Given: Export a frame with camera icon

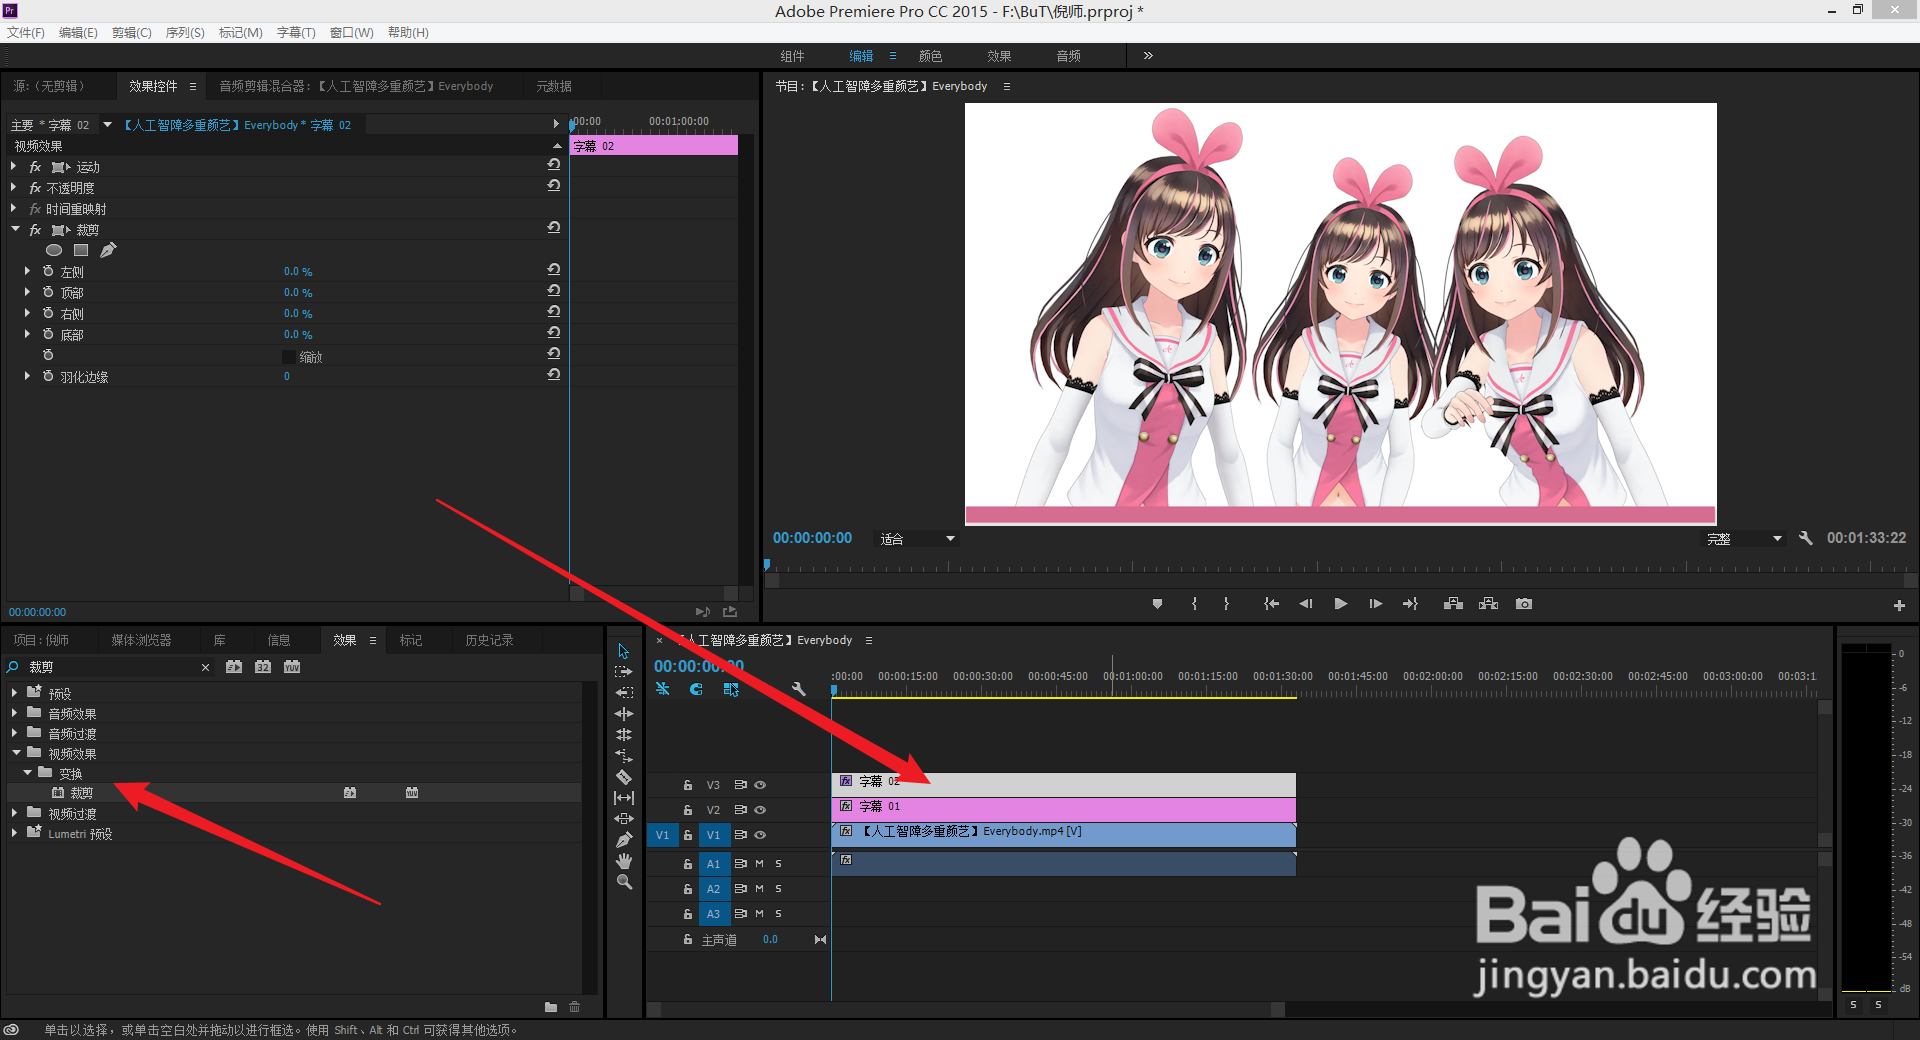Looking at the screenshot, I should point(1524,604).
